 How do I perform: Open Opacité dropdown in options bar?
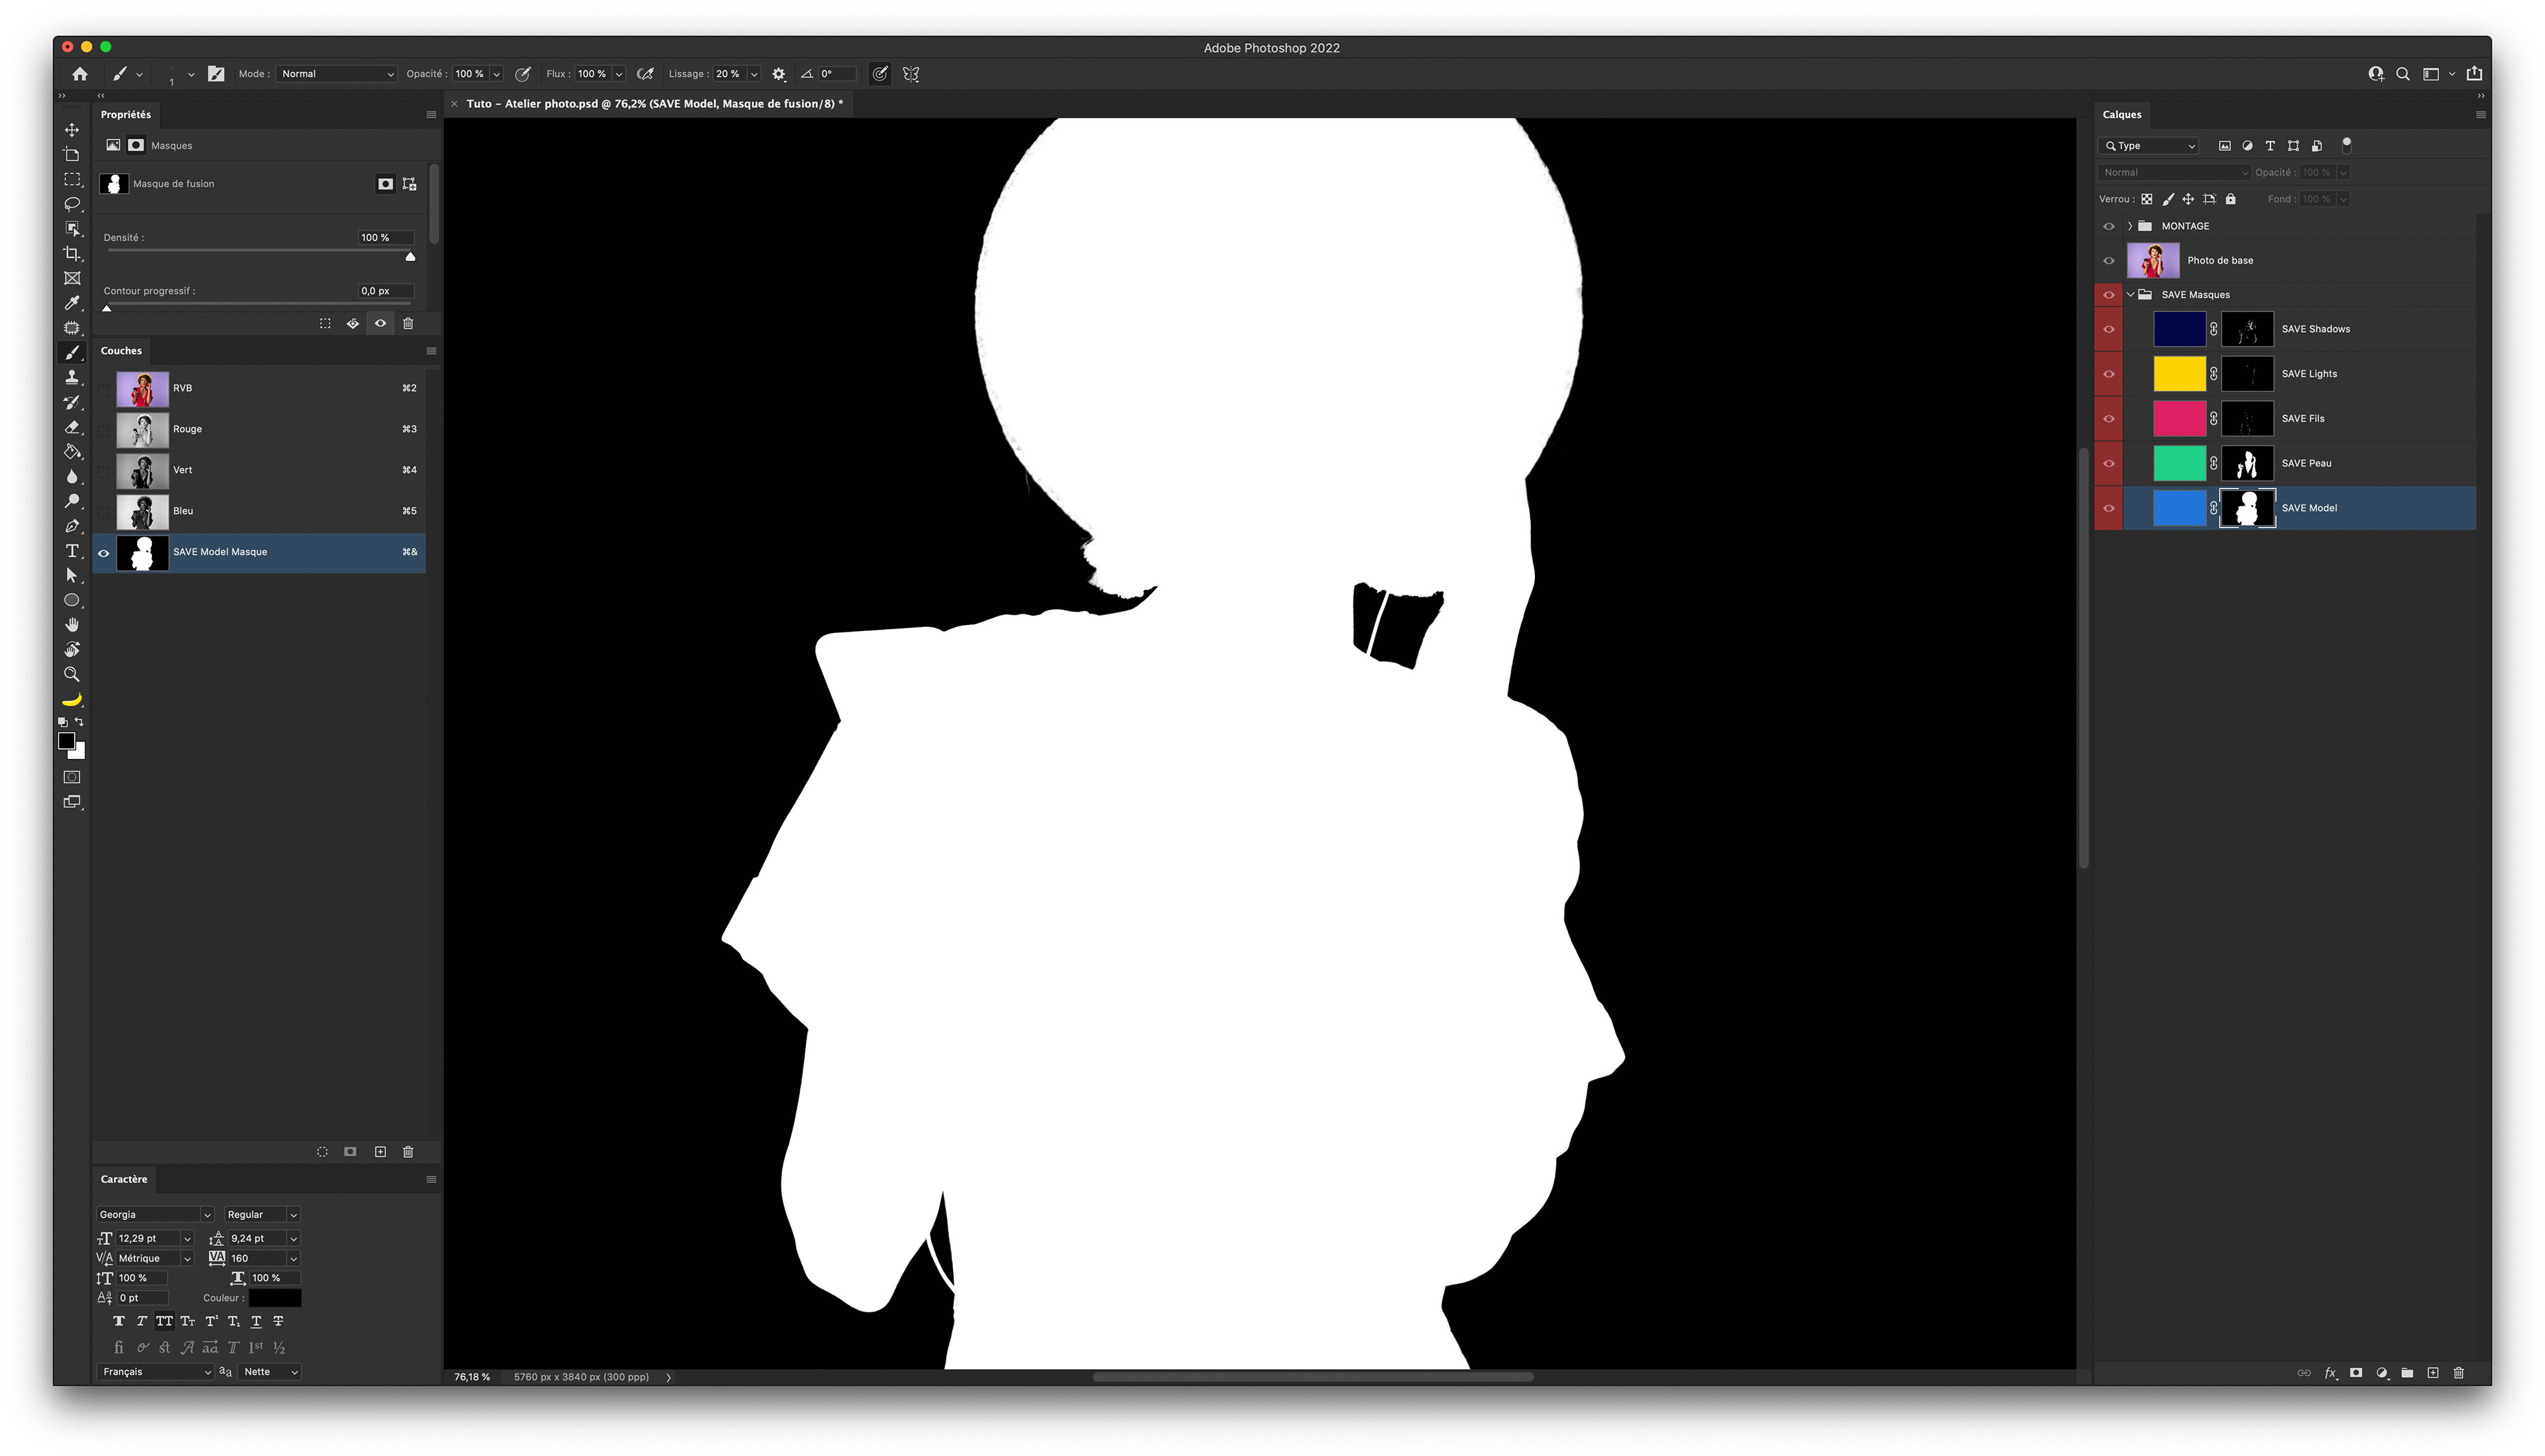click(496, 74)
